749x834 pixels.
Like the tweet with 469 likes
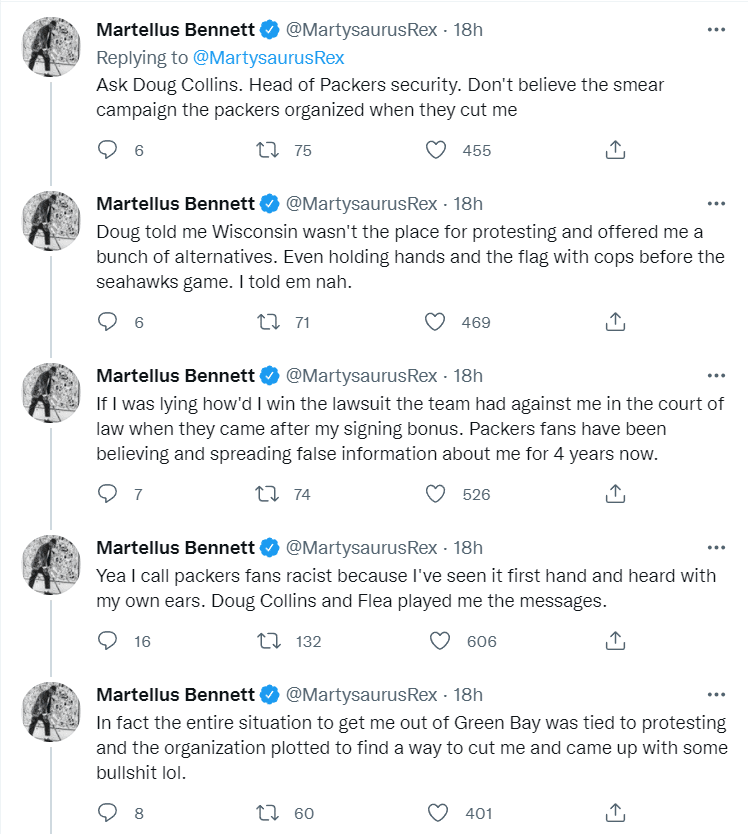(436, 322)
